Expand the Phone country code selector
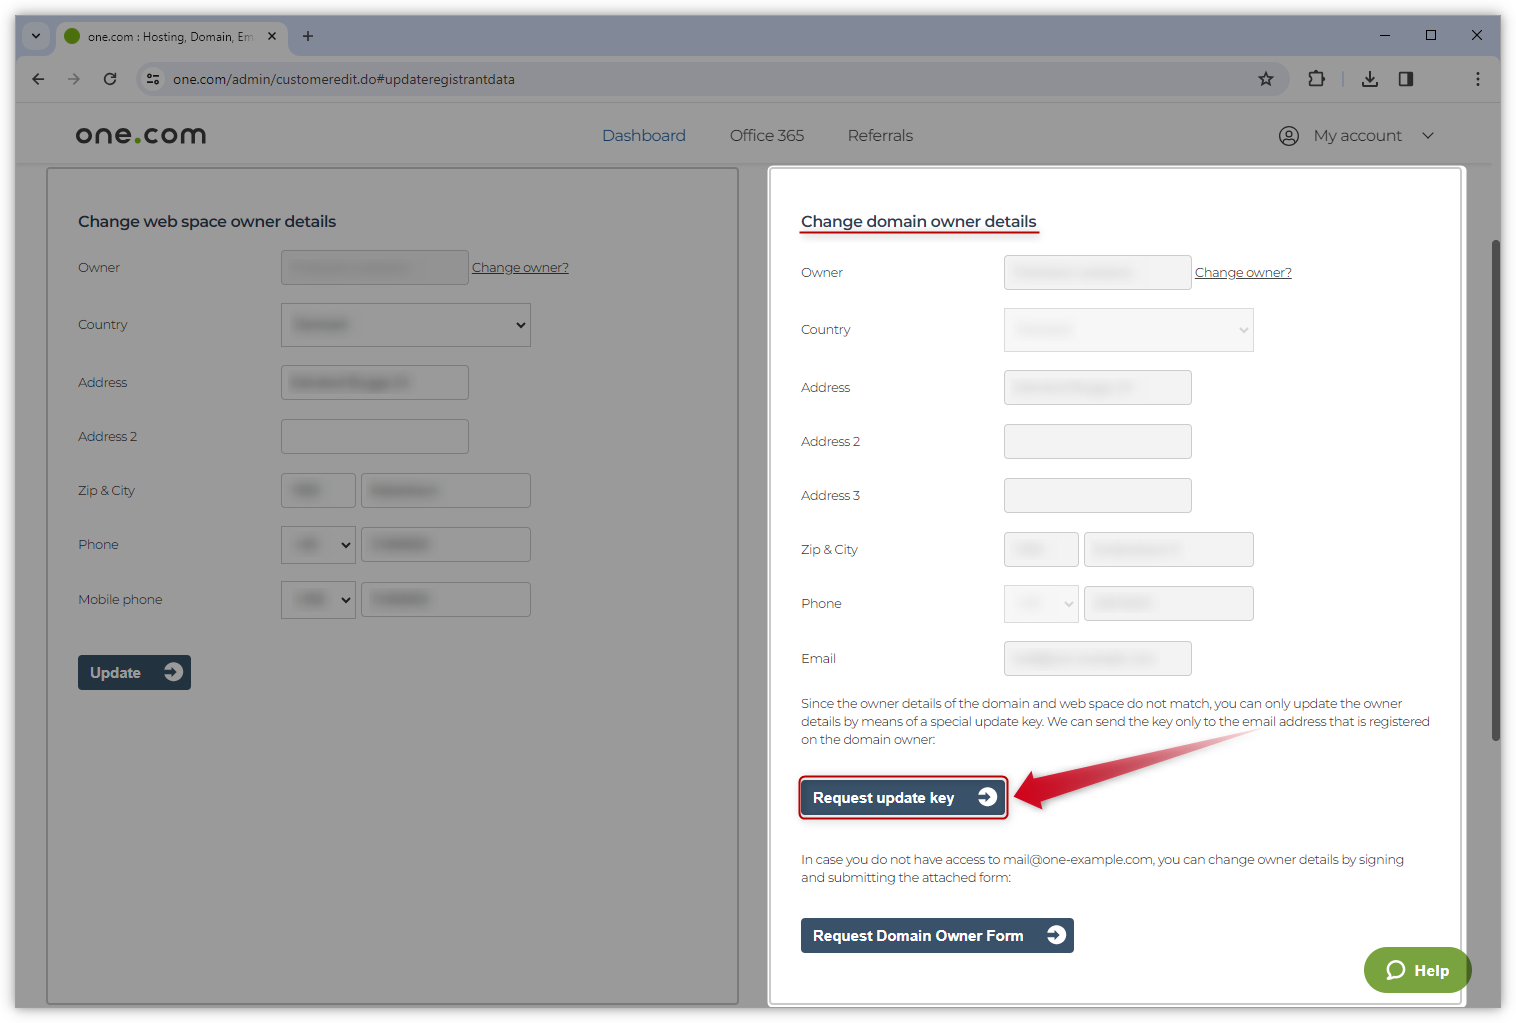Screen dimensions: 1516x1023 (x=318, y=544)
